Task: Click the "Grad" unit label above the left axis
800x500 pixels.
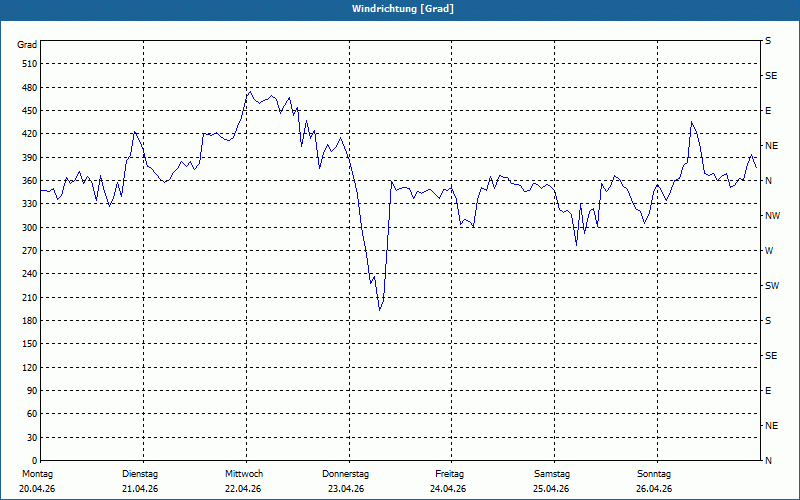Action: tap(27, 45)
